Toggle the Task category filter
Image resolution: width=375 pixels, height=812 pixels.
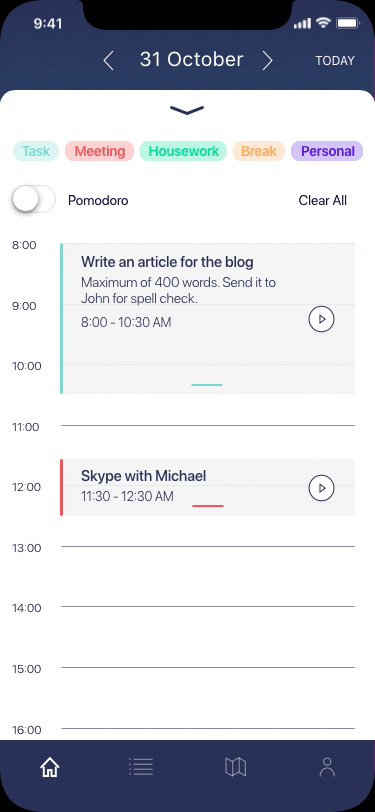[x=36, y=151]
